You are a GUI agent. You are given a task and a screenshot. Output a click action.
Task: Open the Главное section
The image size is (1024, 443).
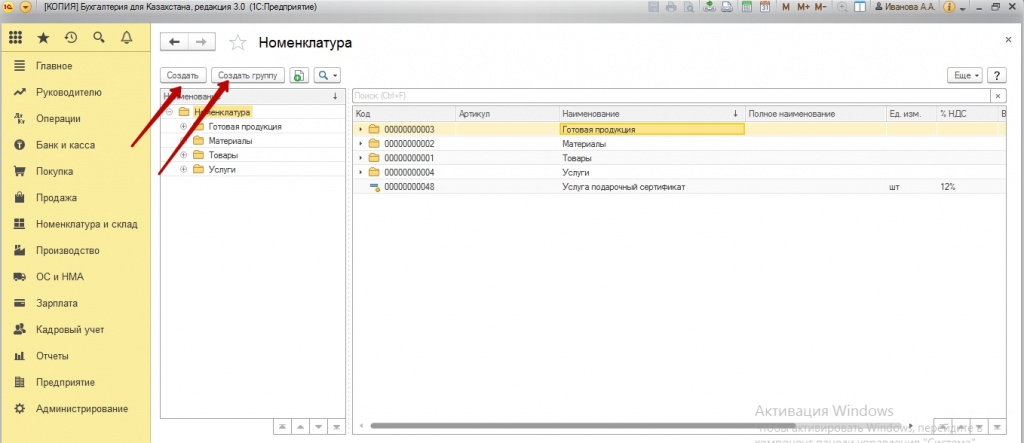point(54,66)
